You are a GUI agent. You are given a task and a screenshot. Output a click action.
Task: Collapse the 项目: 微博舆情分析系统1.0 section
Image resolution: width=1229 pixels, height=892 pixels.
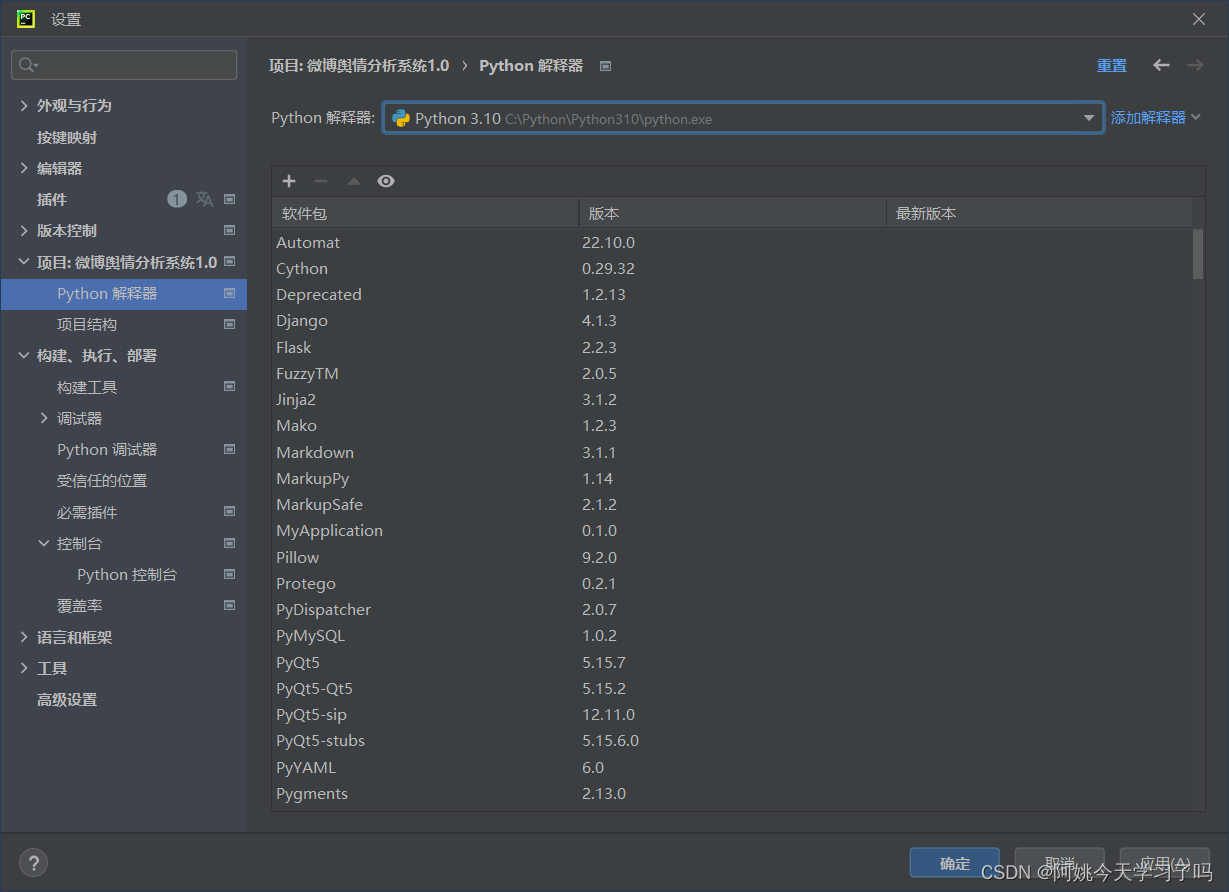point(24,262)
